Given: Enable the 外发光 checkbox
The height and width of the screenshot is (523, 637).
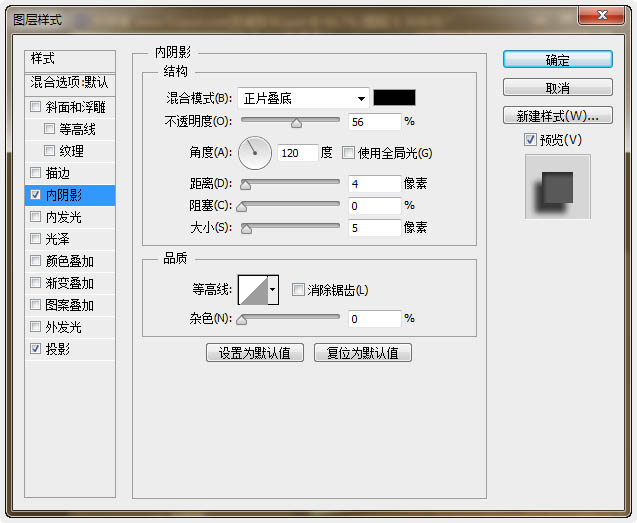Looking at the screenshot, I should click(36, 326).
